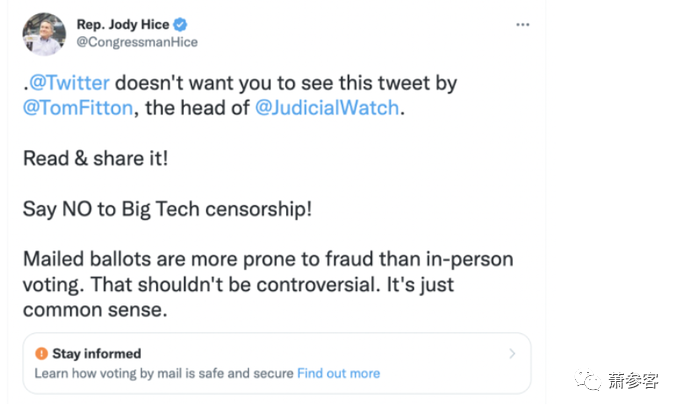680x410 pixels.
Task: Click the 'Mailed ballots are more prone' paragraph
Action: click(268, 259)
